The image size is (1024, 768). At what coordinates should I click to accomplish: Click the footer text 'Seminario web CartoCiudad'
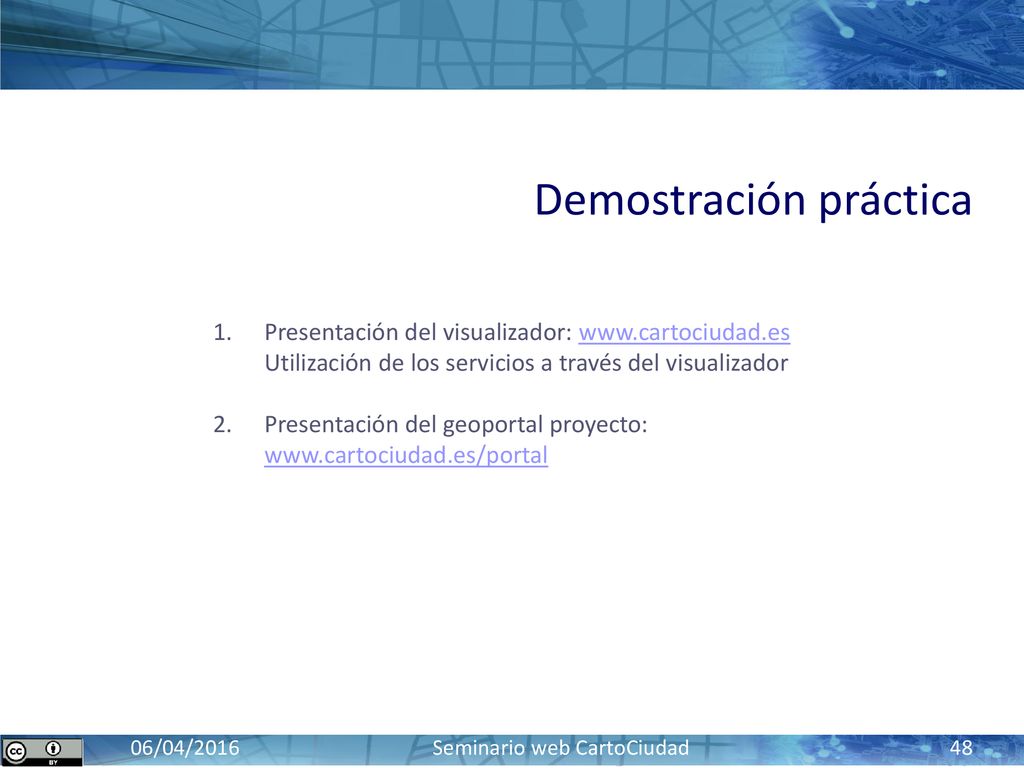[x=560, y=748]
